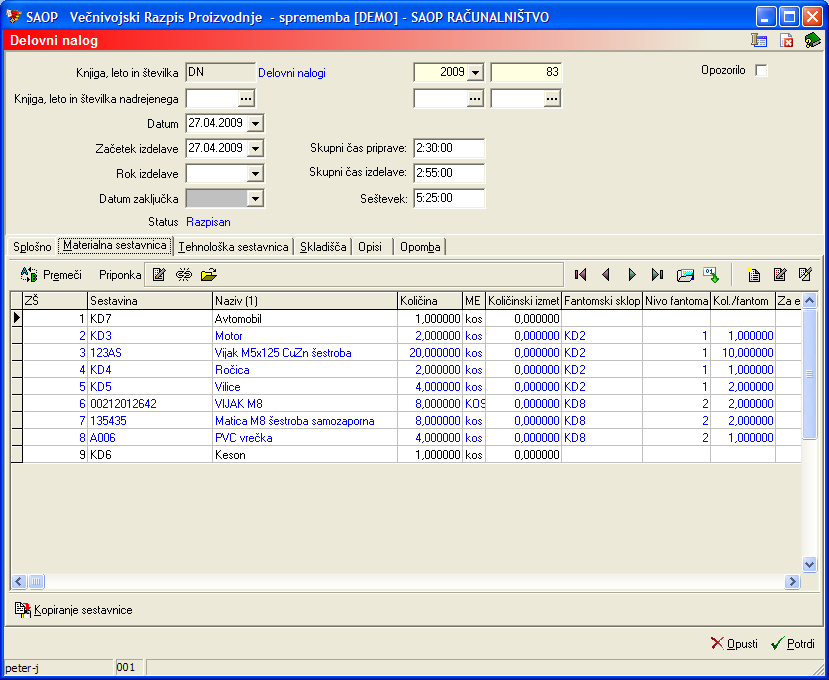Click the Potrdi confirm button
Image resolution: width=829 pixels, height=680 pixels.
point(792,644)
